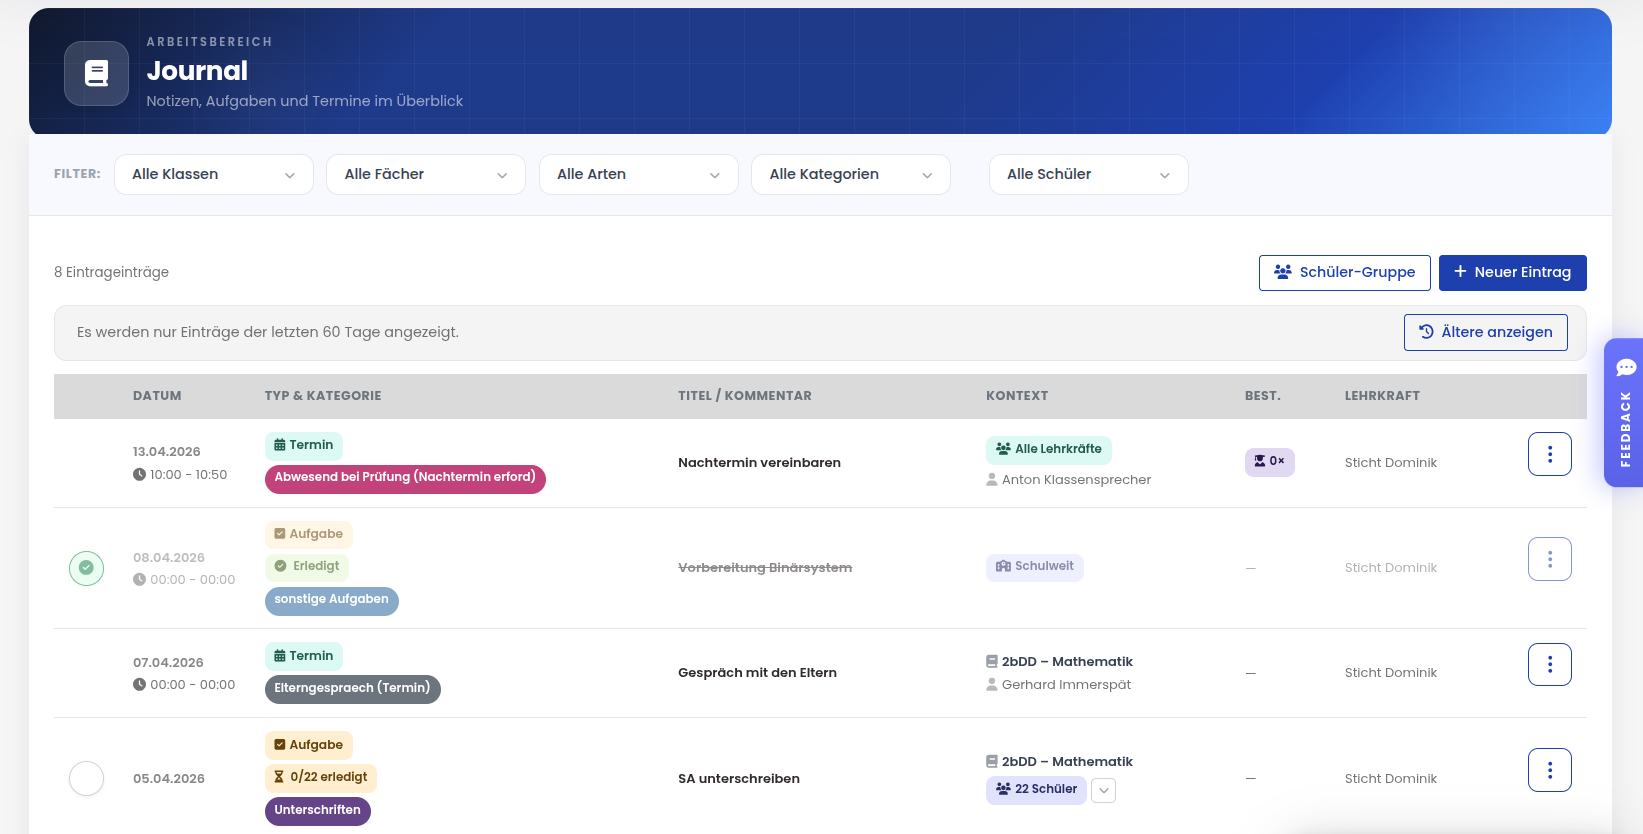
Task: Show older entries via Ältere anzeigen
Action: [x=1485, y=332]
